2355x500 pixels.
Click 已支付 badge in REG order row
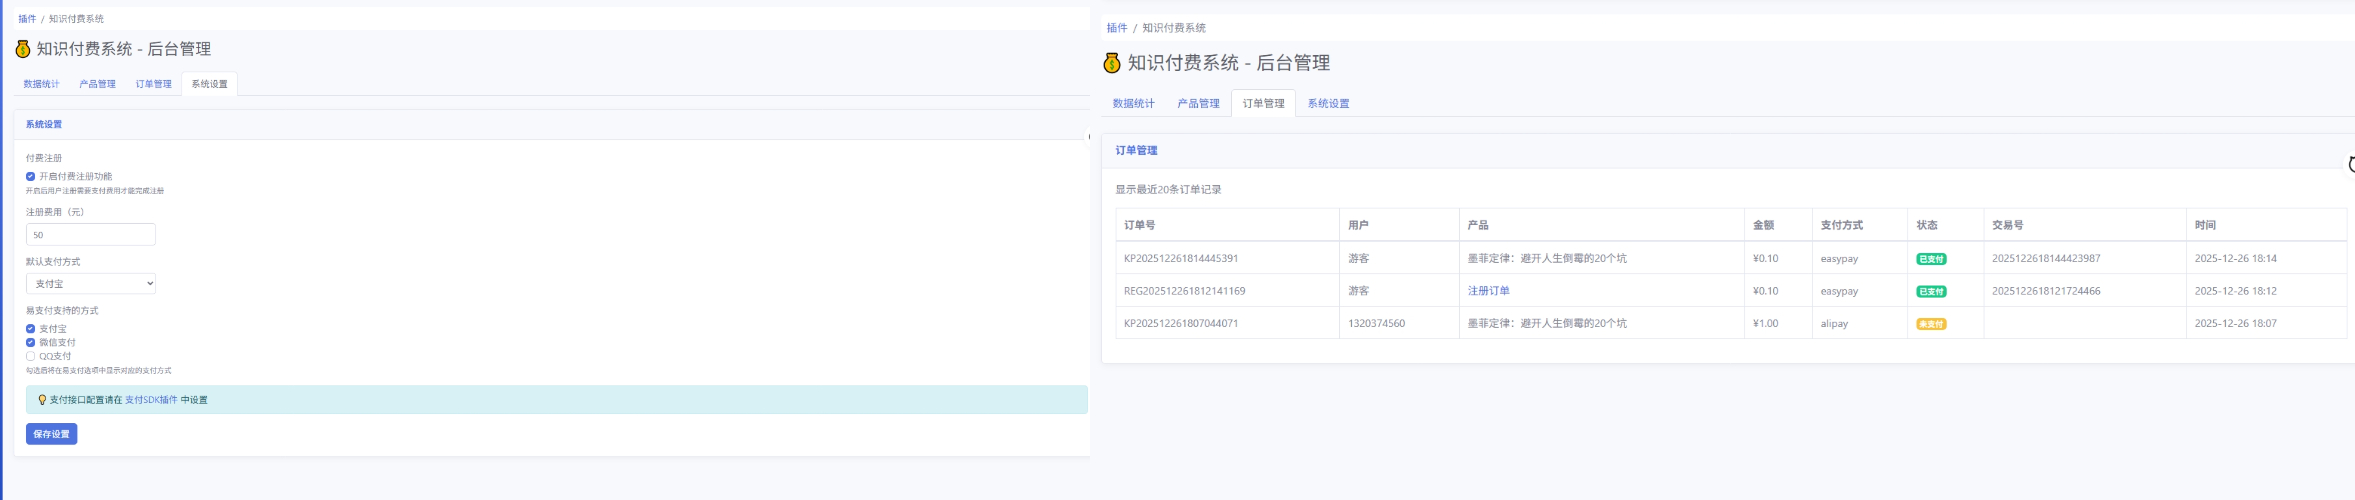1931,292
